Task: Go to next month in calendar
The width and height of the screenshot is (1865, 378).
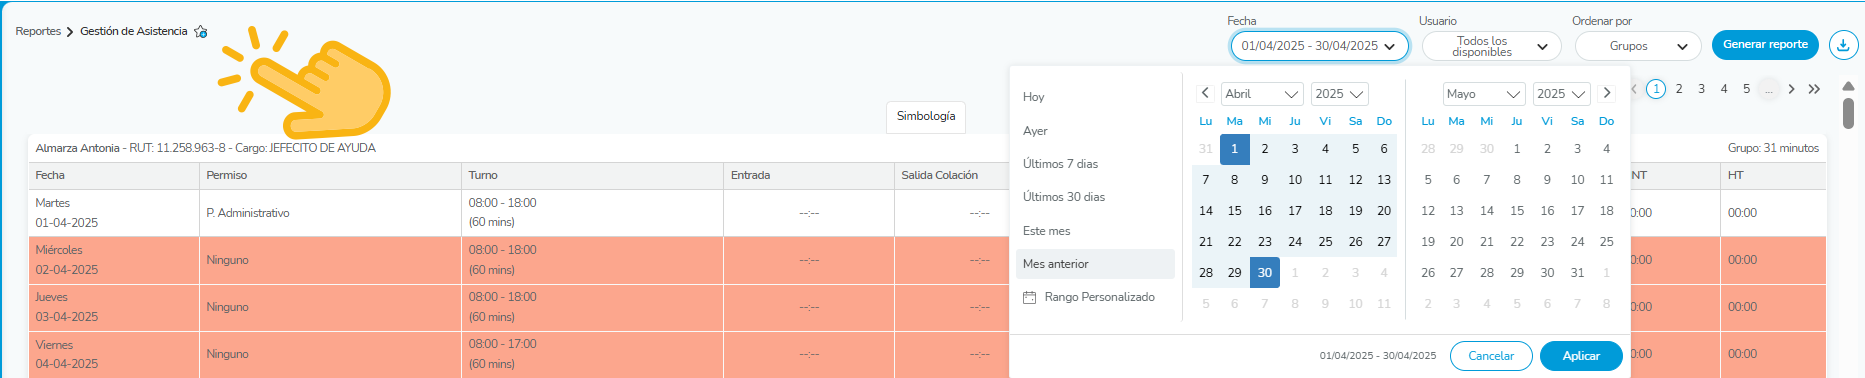Action: 1606,93
